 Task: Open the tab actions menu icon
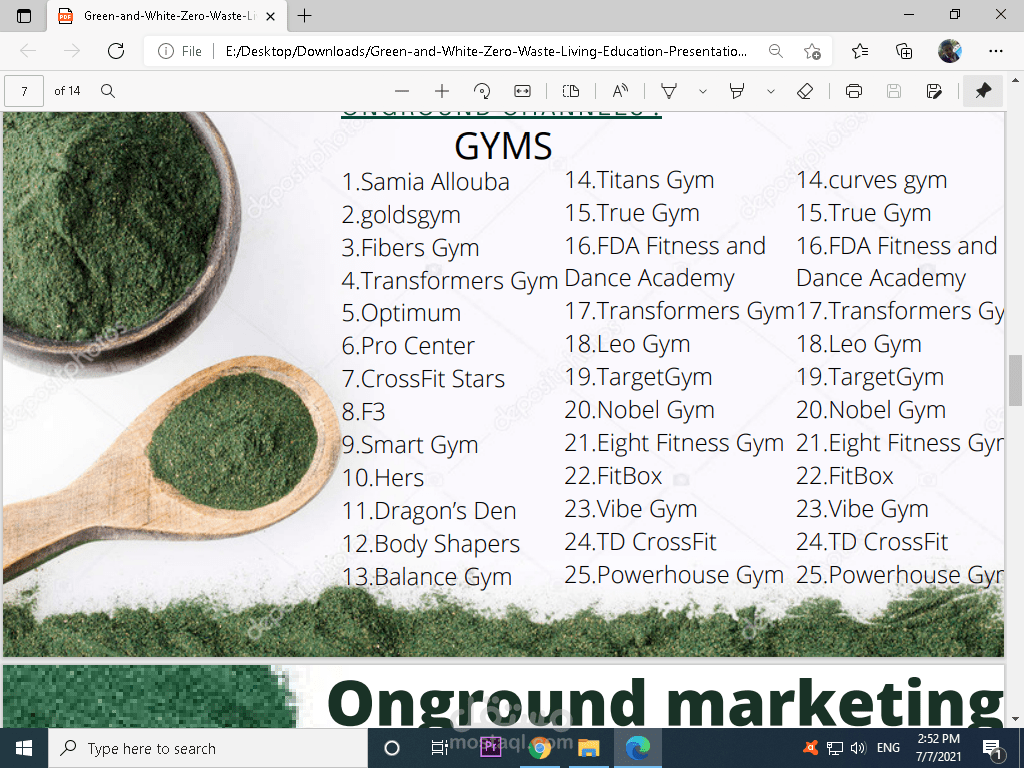tap(24, 16)
